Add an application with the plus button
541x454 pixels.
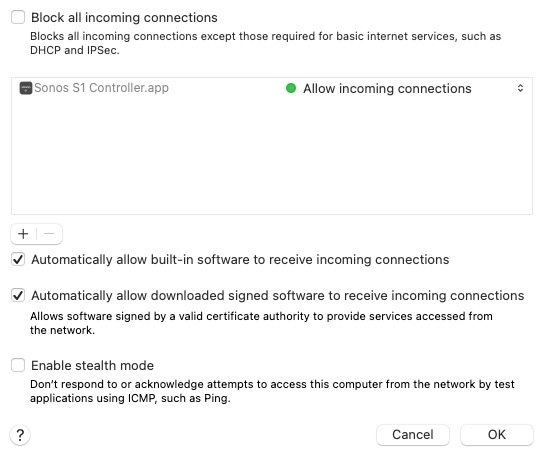tap(23, 234)
